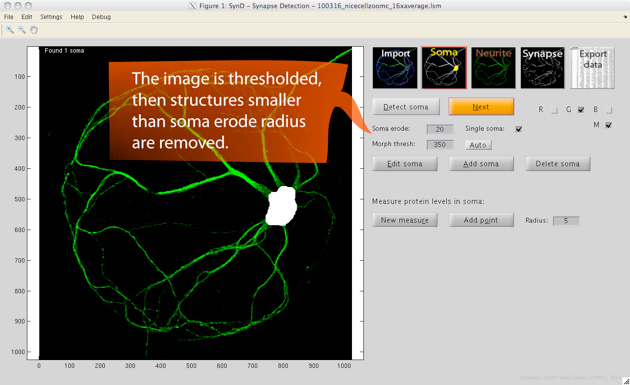
Task: Open the Soma stage thumbnail
Action: point(444,68)
